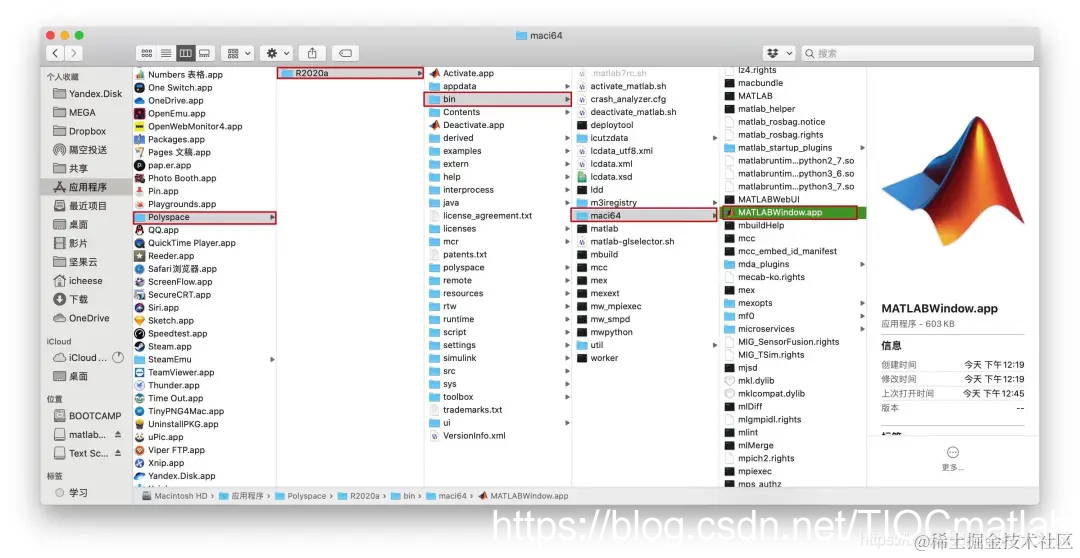Click Macintosh HD in the path bar
The height and width of the screenshot is (558, 1080).
(x=175, y=496)
